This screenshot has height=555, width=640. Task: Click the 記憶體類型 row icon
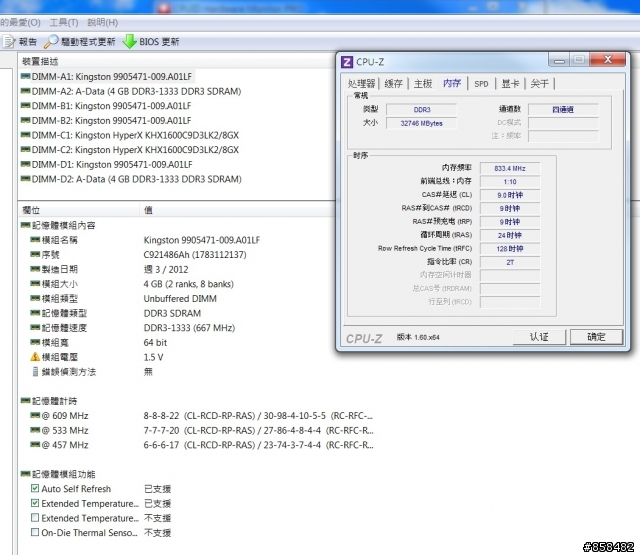[x=35, y=313]
